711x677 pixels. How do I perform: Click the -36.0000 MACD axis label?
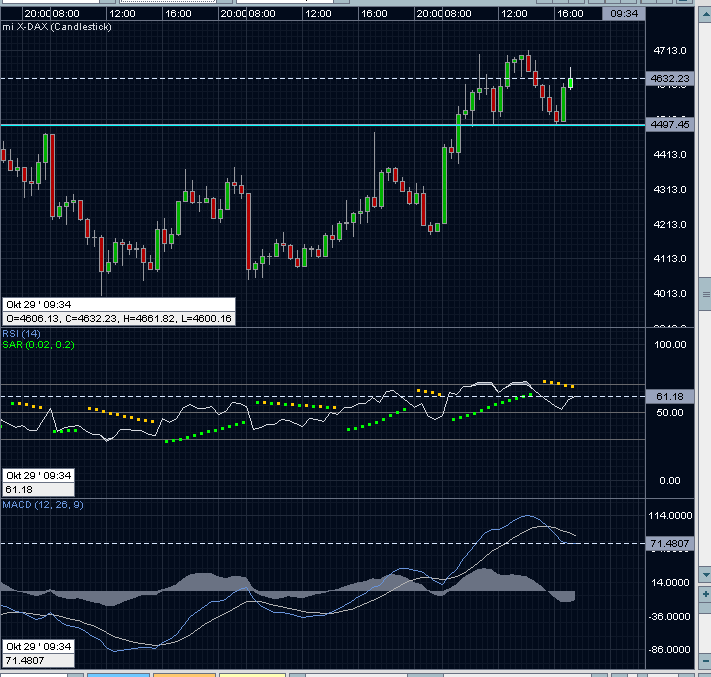pos(670,617)
